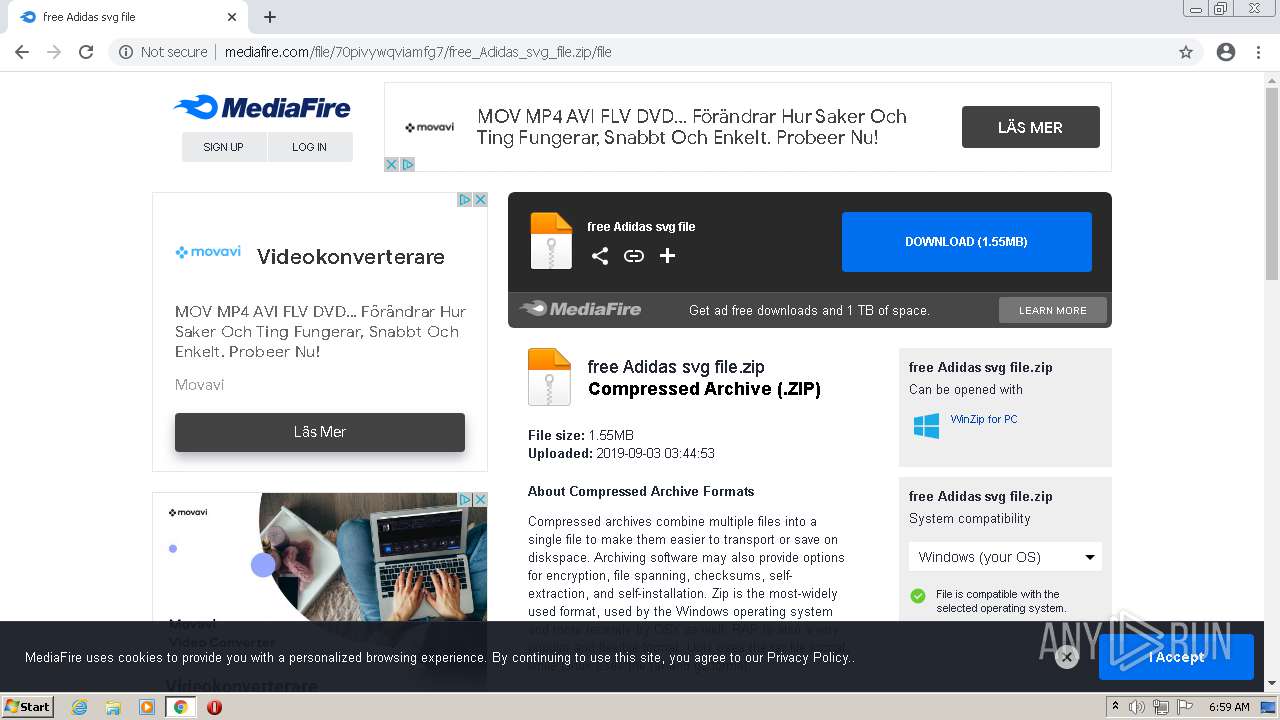Click the green compatibility checkmark icon
The height and width of the screenshot is (720, 1280).
918,596
